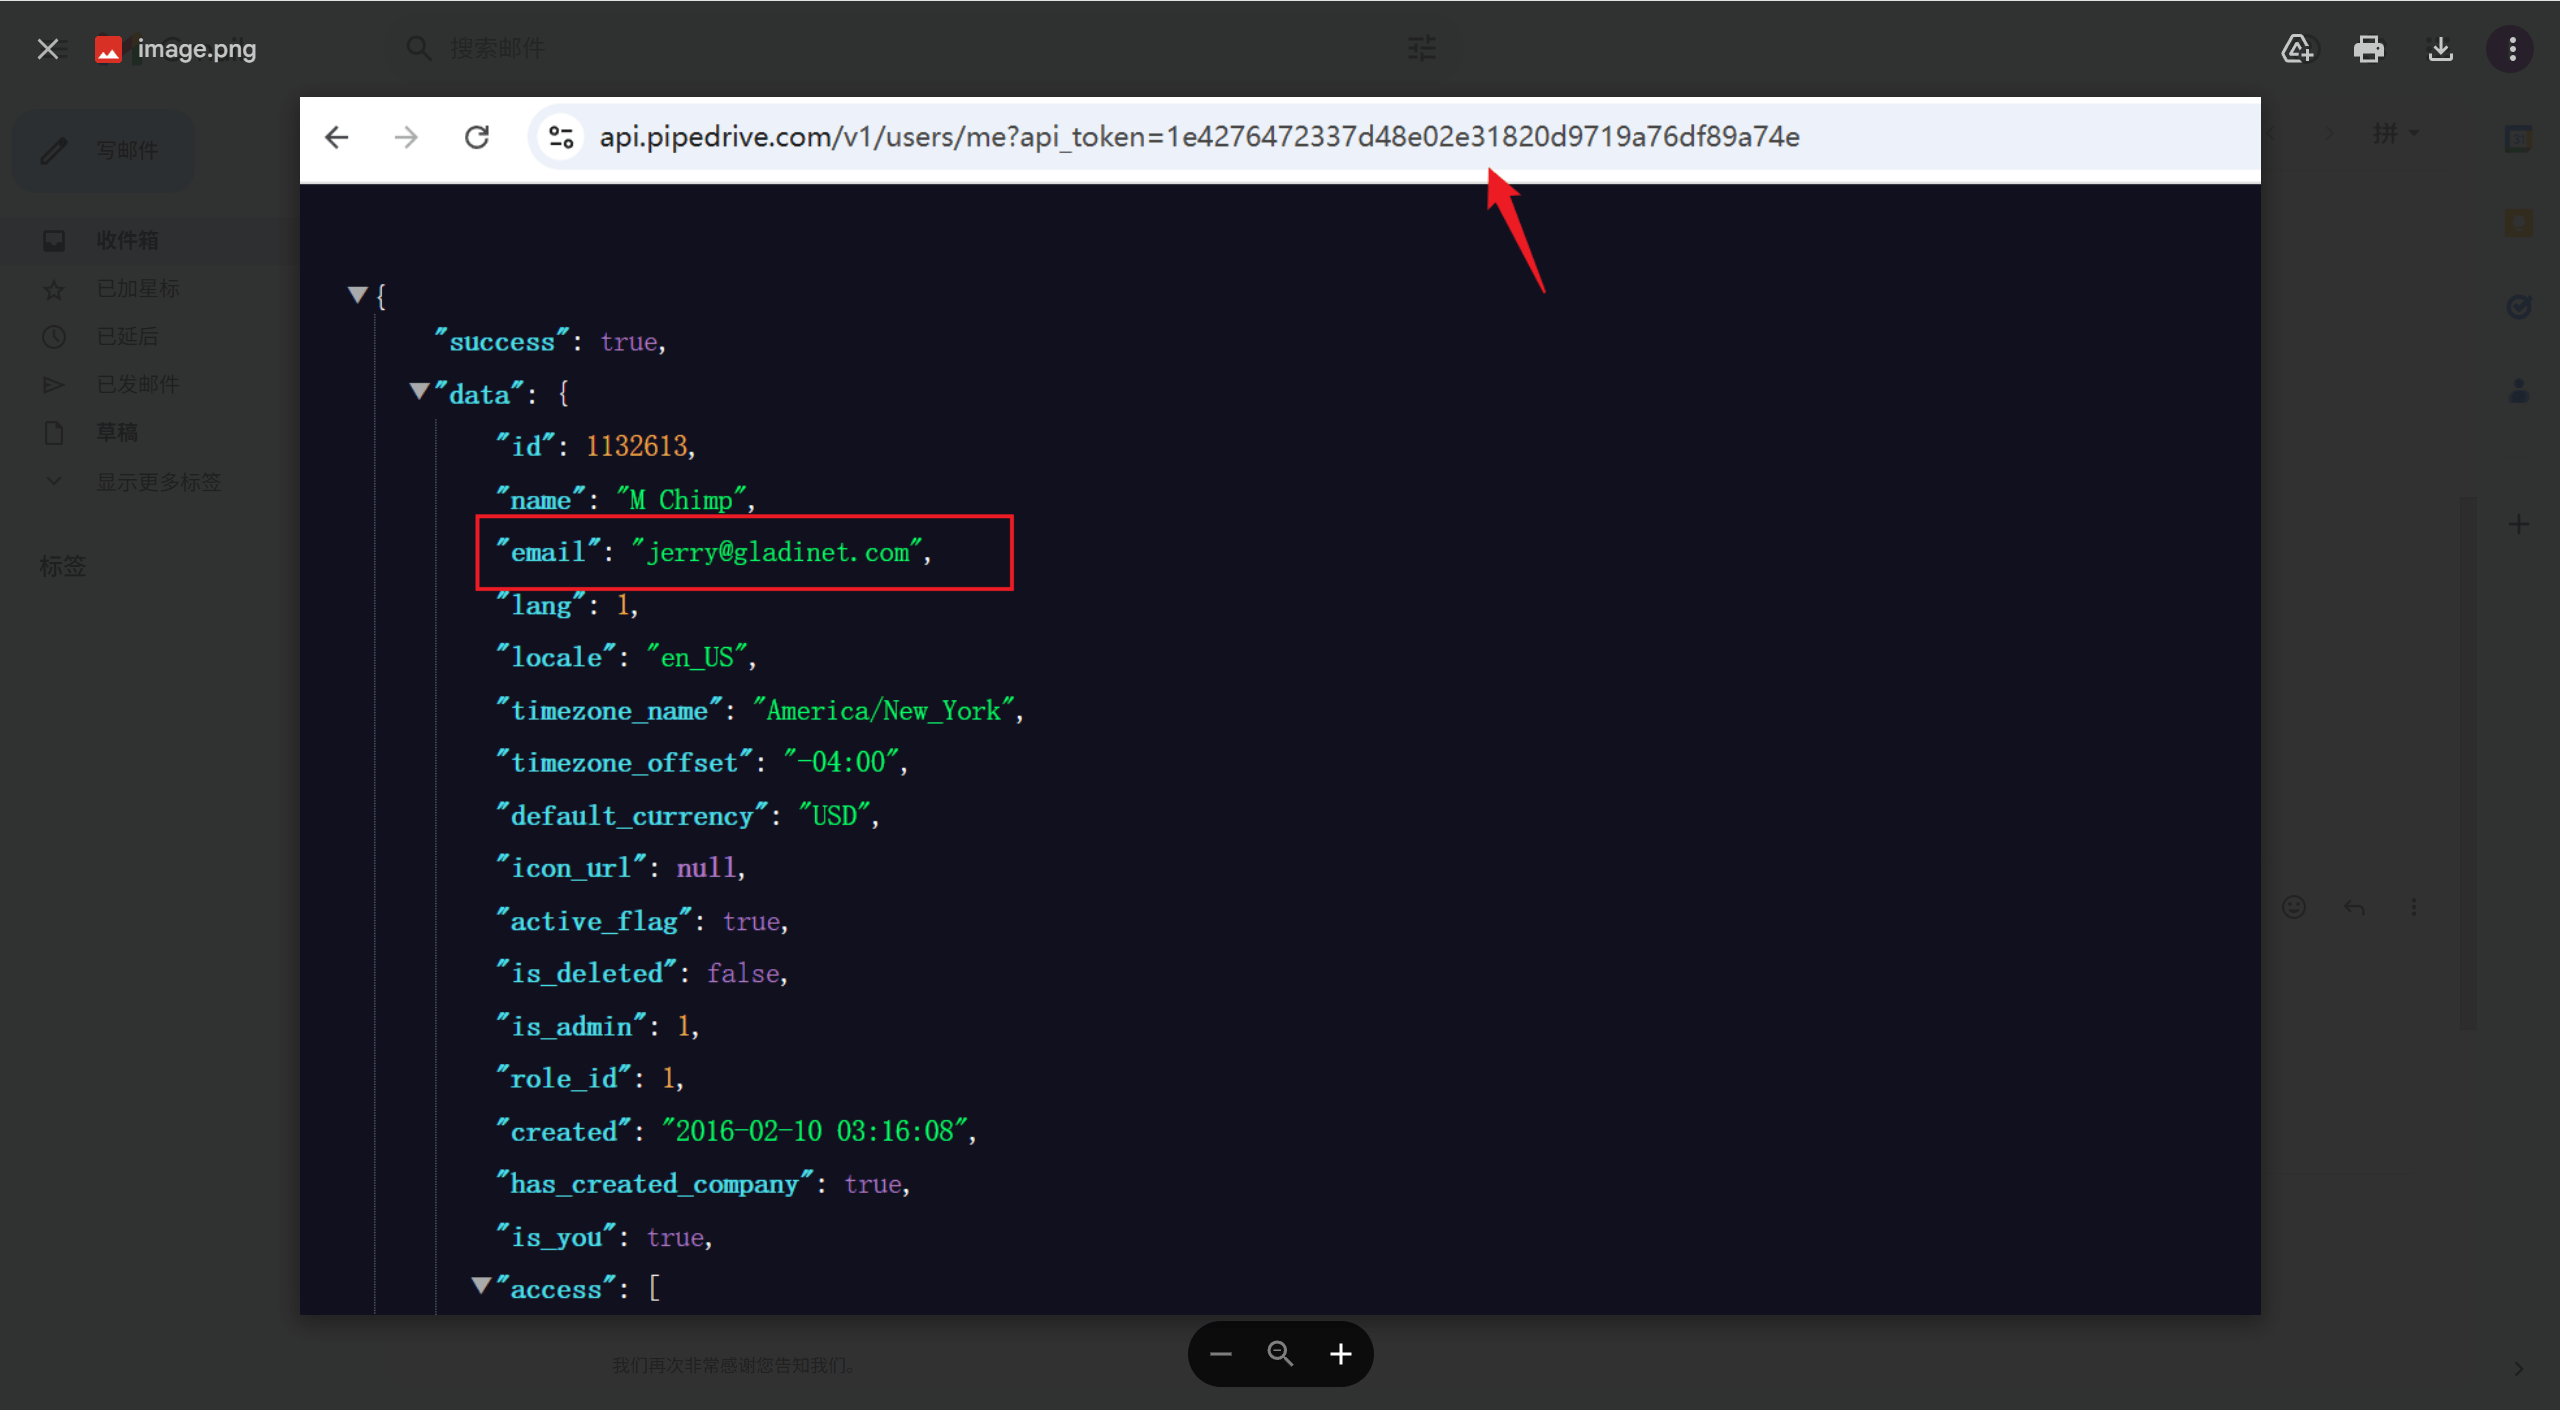Zoom in with the plus button
2560x1410 pixels.
(x=1340, y=1354)
